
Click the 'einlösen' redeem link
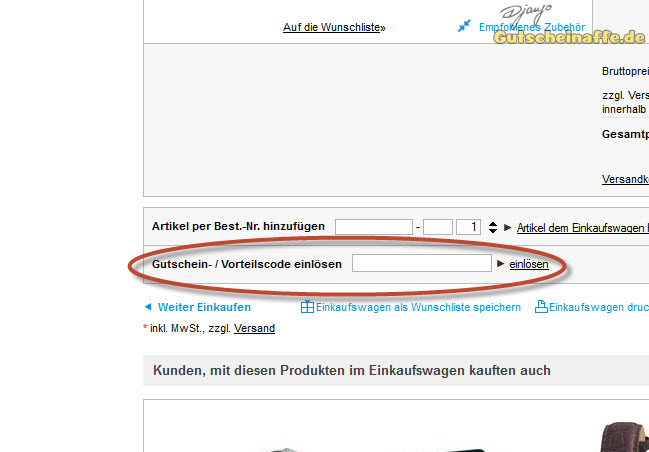click(529, 264)
